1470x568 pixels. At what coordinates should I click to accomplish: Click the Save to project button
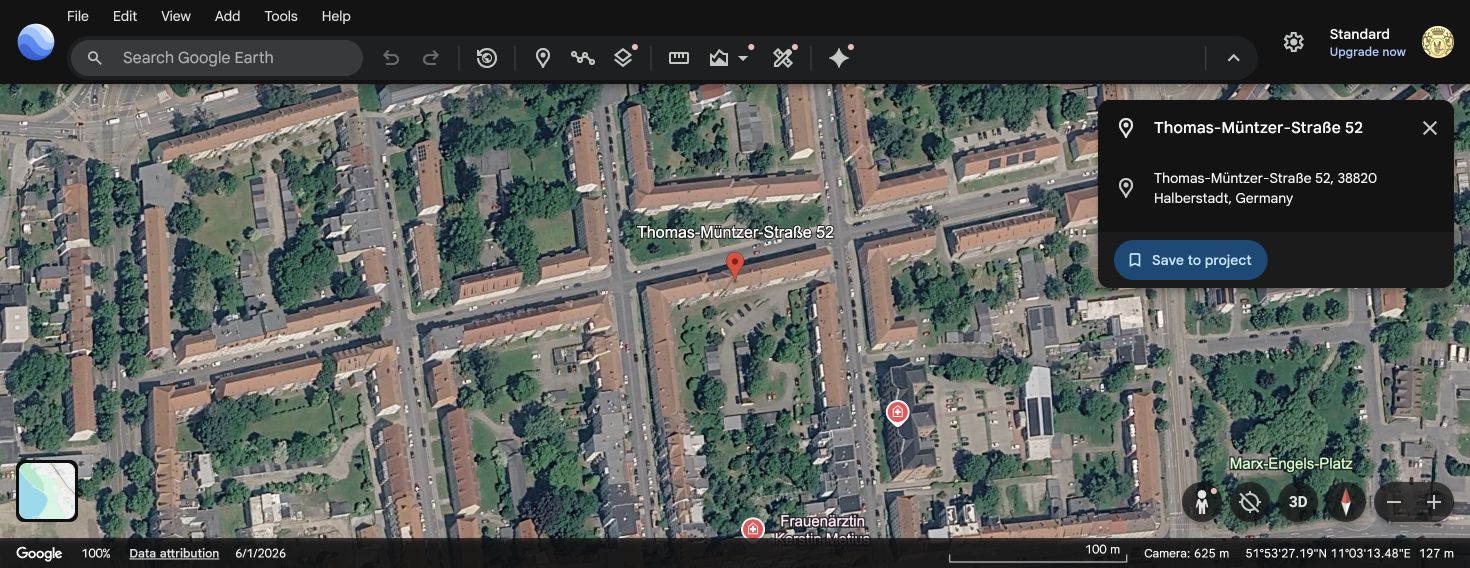1190,260
